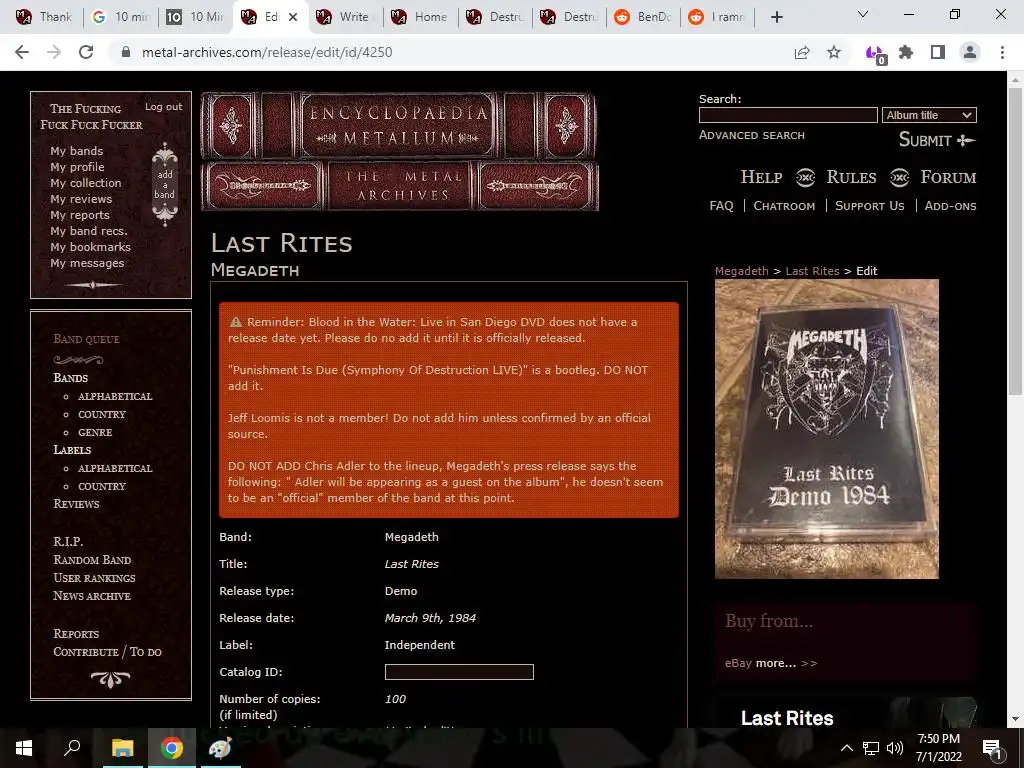1024x768 pixels.
Task: Share this page icon in address bar
Action: (x=802, y=52)
